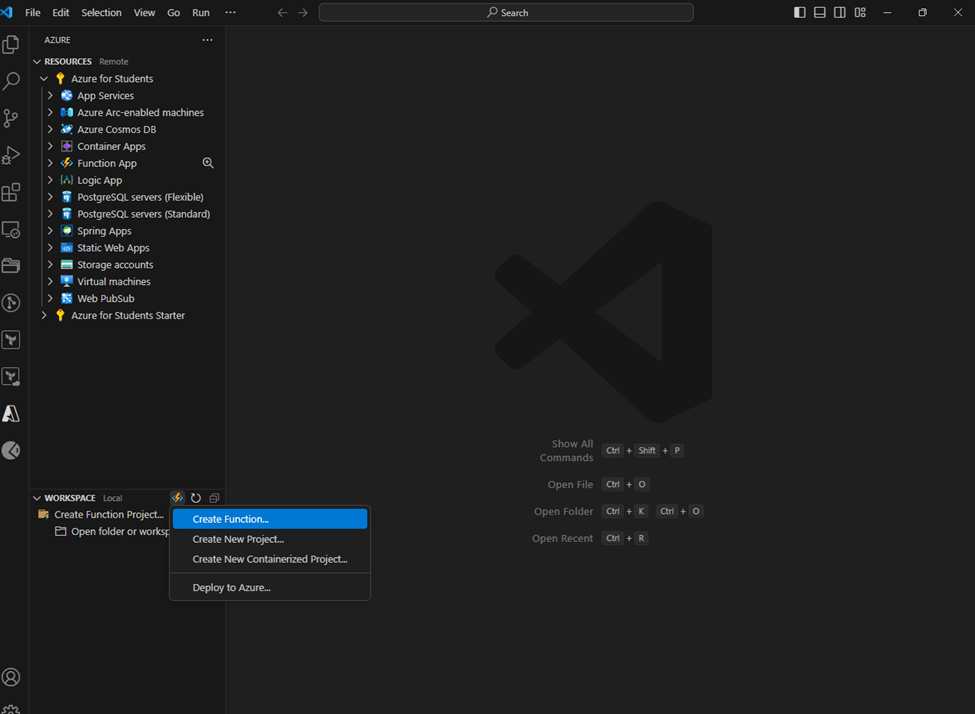Open the Search view in activity bar
Screen dimensions: 975x714
click(11, 81)
